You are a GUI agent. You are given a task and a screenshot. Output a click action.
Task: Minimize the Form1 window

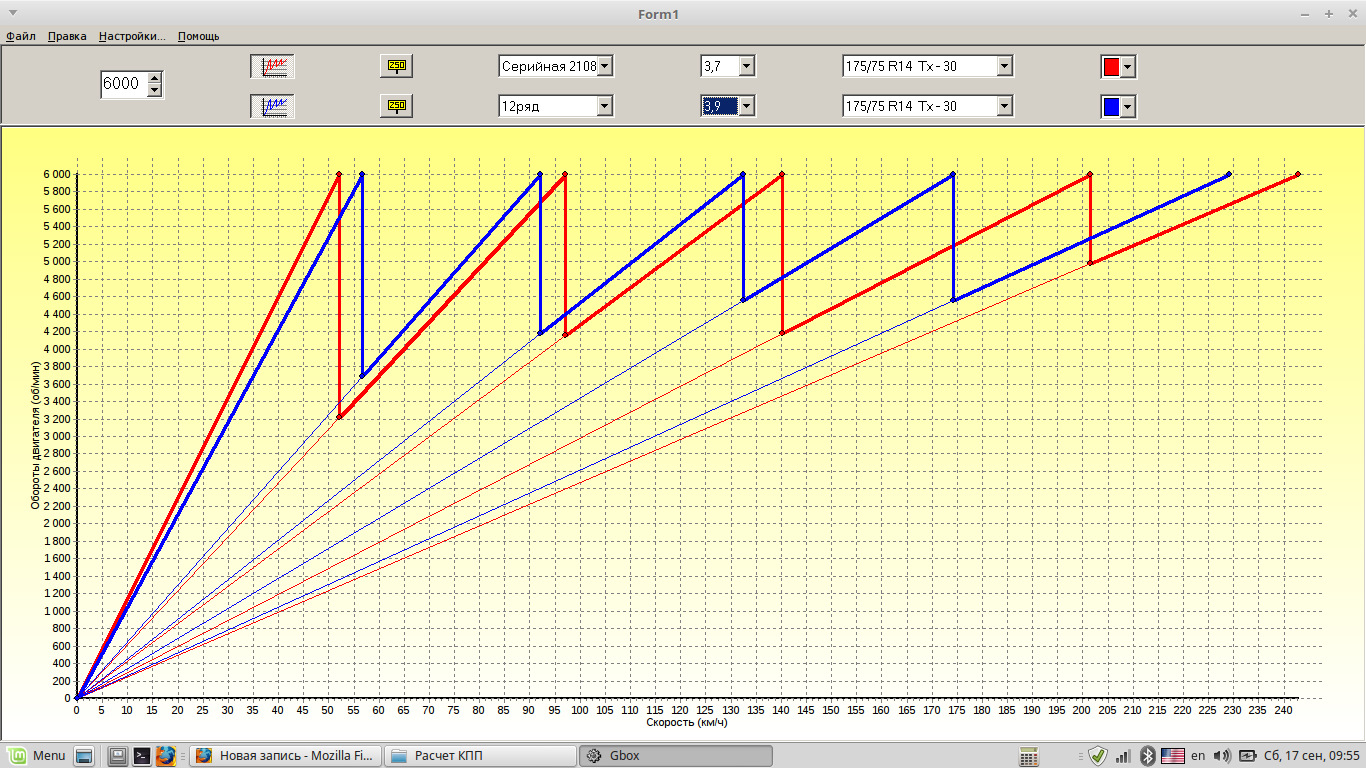(x=1305, y=13)
